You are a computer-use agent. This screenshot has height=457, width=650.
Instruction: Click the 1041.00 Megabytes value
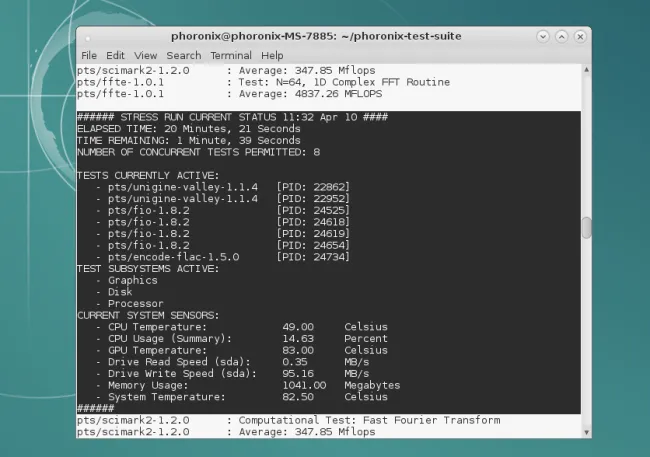[x=341, y=385]
